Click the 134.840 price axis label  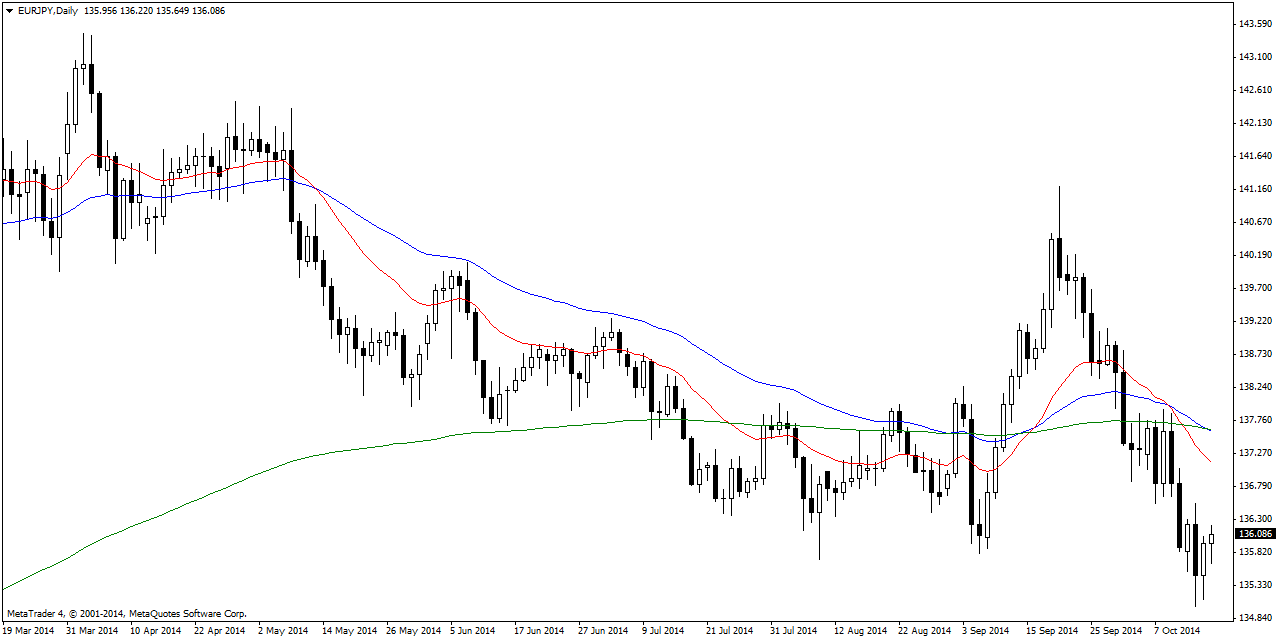(x=1255, y=617)
